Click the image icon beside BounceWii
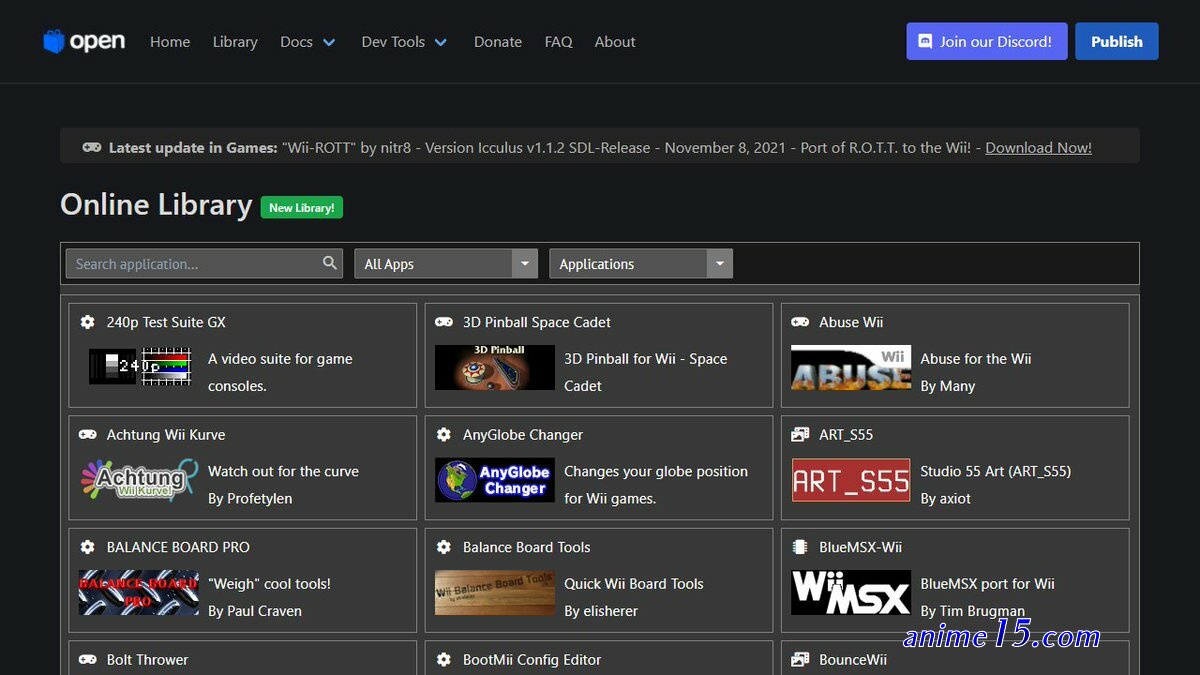Screen dimensions: 1200x675 coord(800,660)
